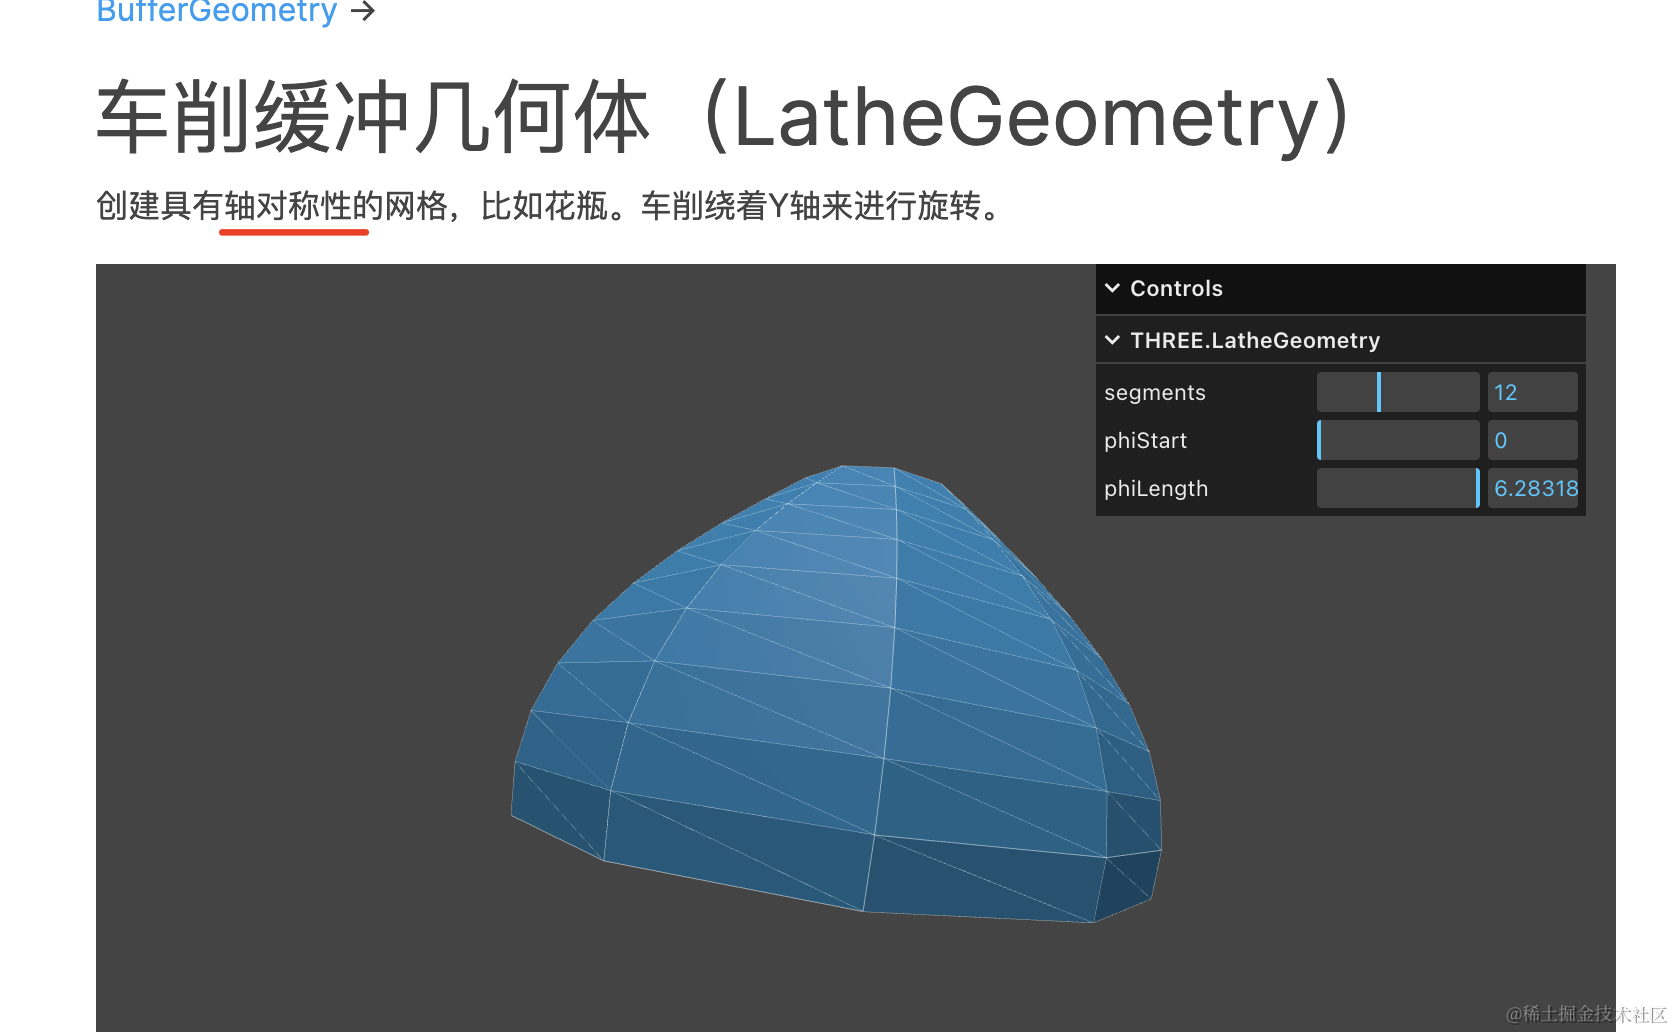Click the LatheGeometry page heading
Image resolution: width=1674 pixels, height=1032 pixels.
[x=724, y=117]
